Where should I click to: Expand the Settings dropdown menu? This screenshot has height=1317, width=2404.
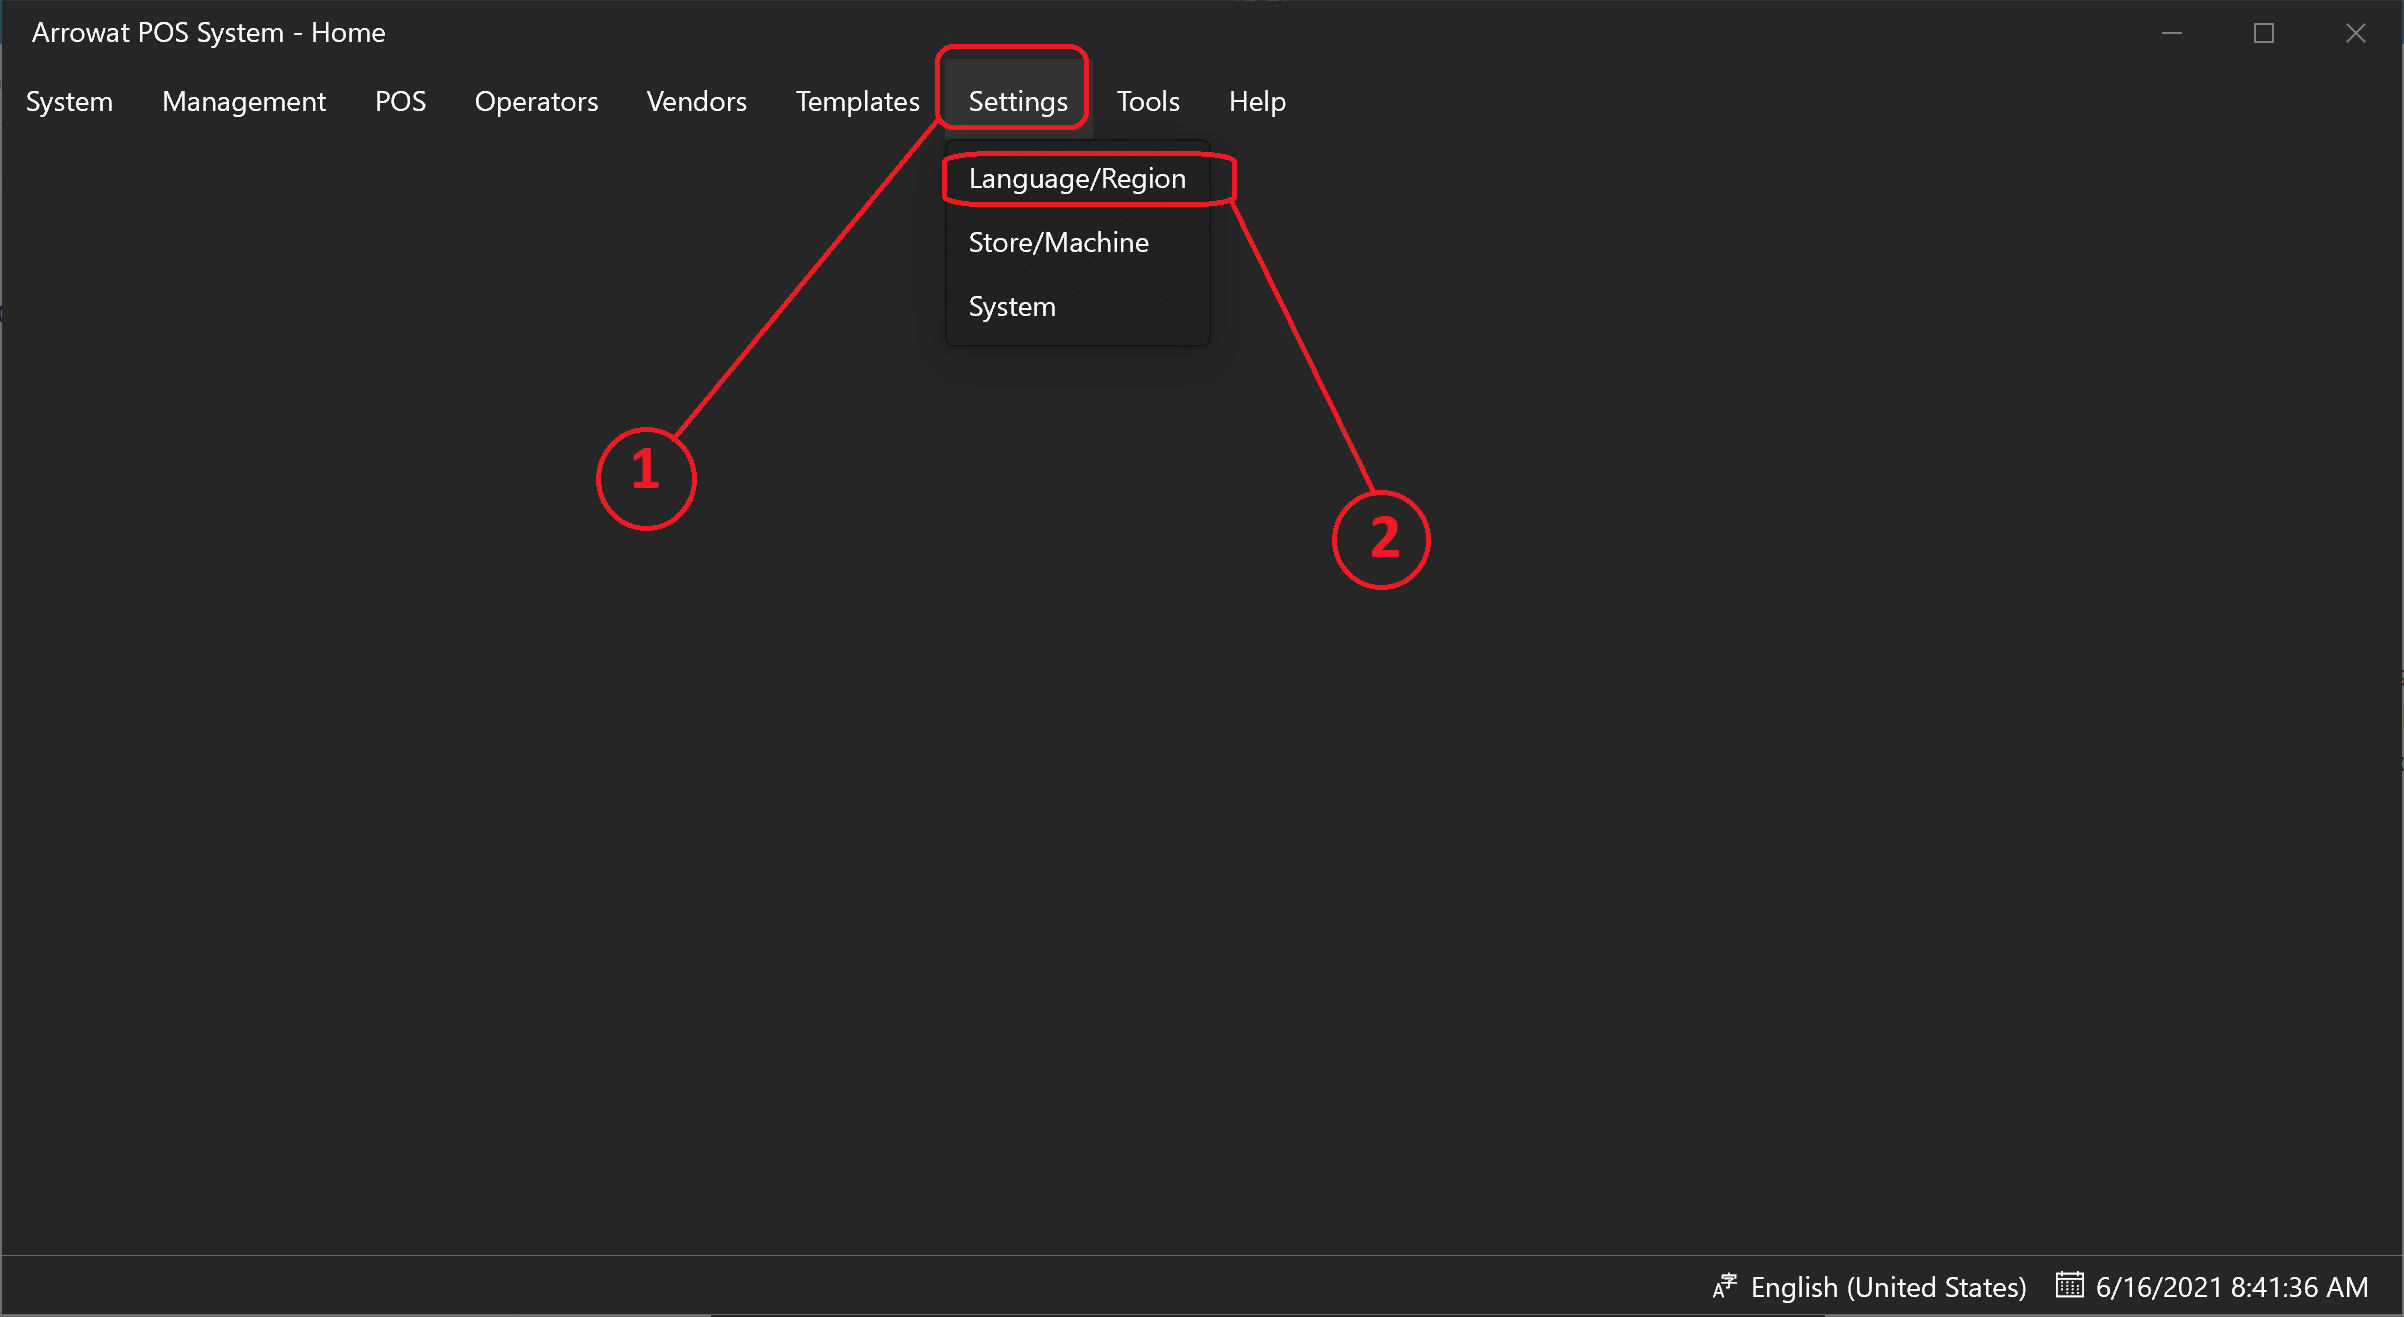1015,101
